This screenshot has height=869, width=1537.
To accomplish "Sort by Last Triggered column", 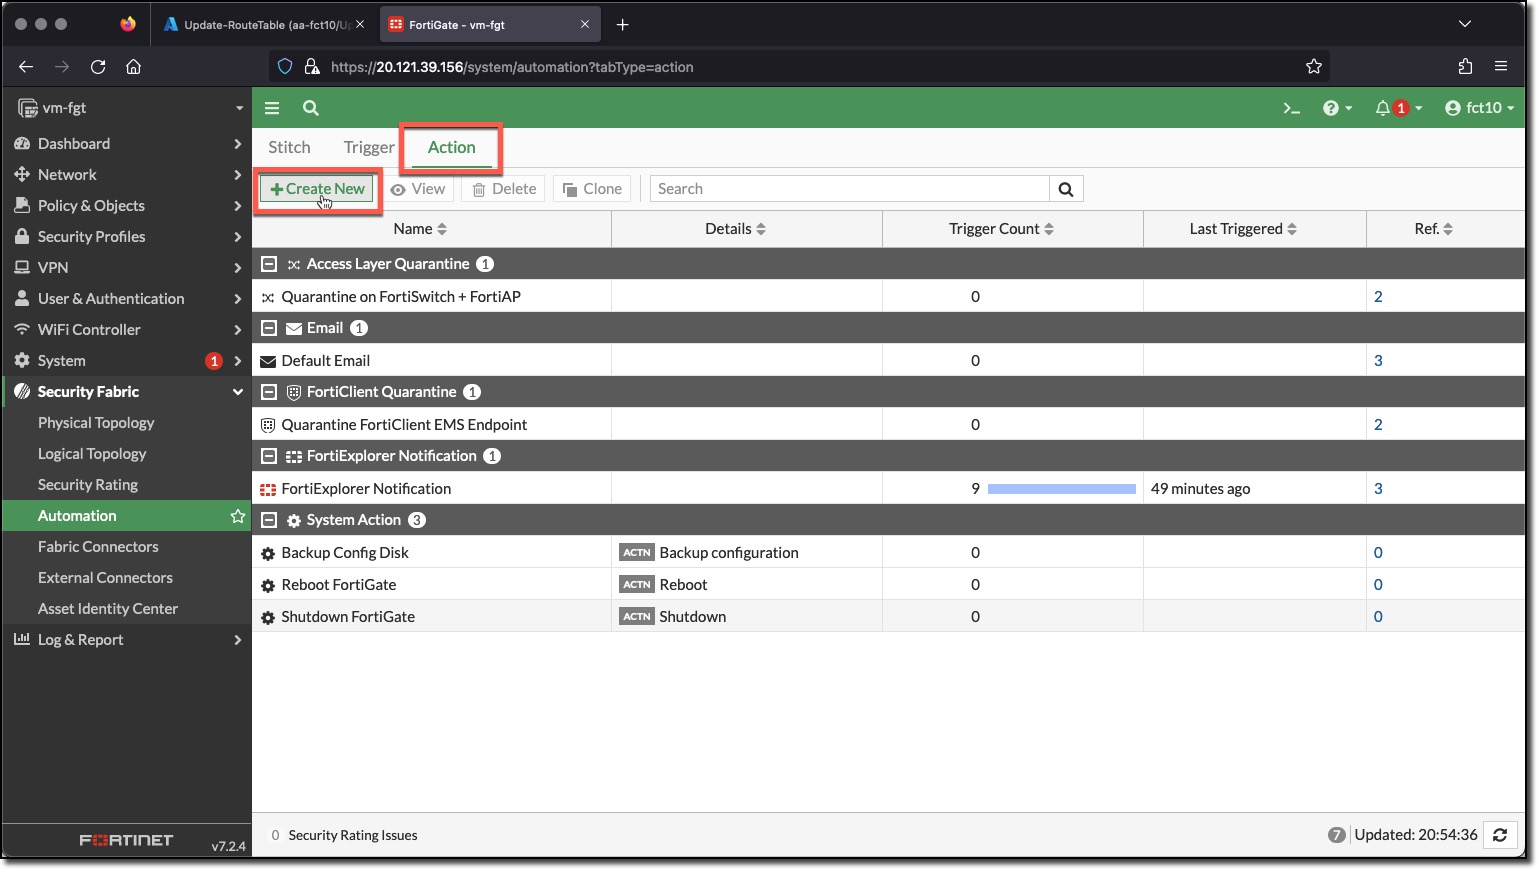I will [x=1243, y=229].
